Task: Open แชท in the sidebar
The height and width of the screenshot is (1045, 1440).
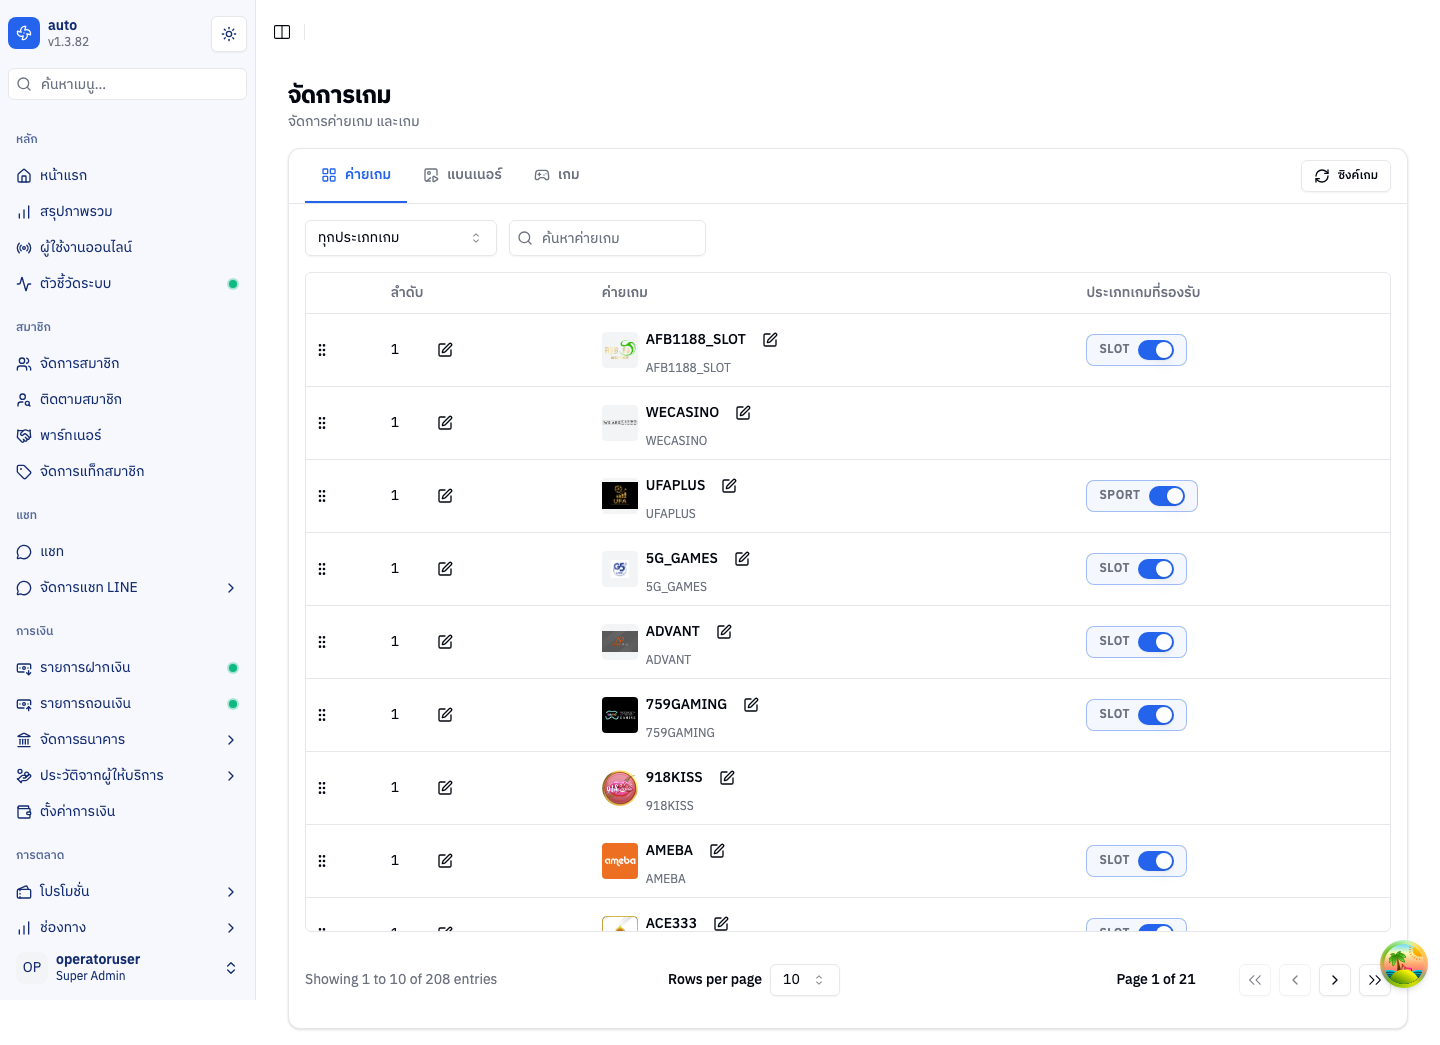Action: coord(128,552)
